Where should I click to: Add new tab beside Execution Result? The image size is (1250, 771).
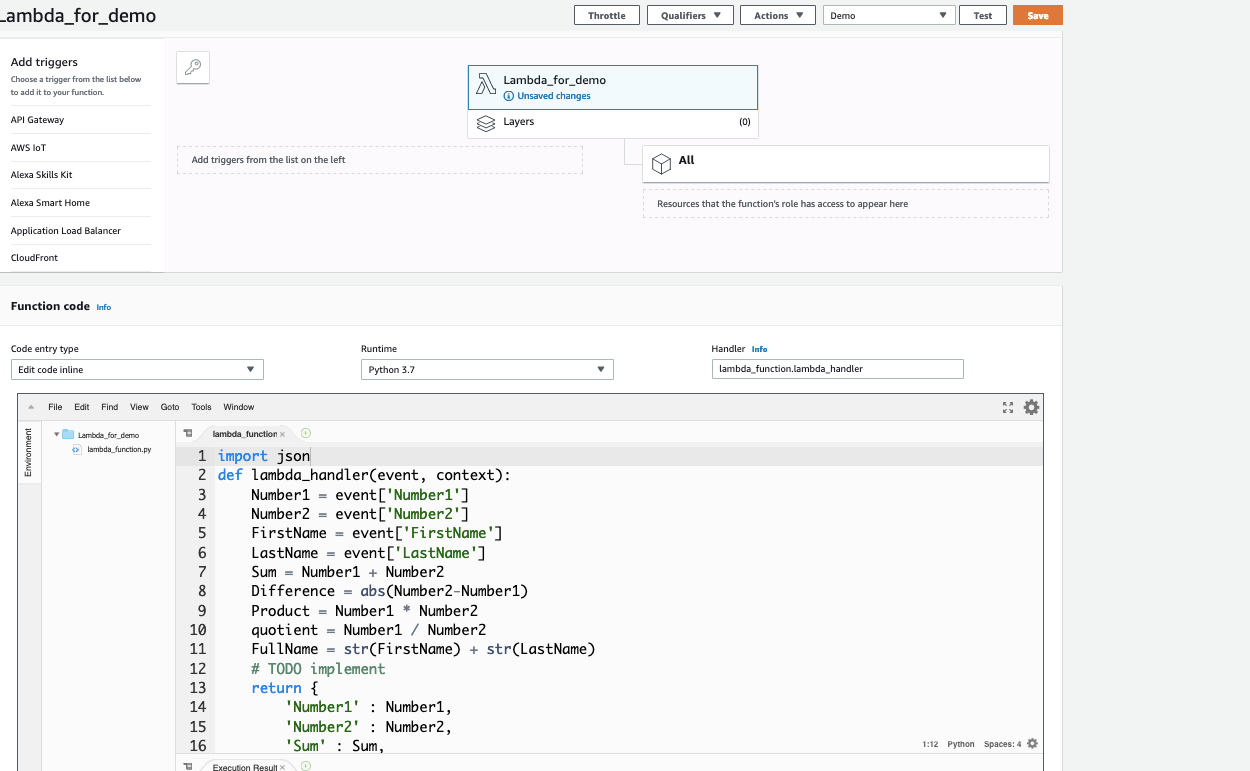point(306,766)
